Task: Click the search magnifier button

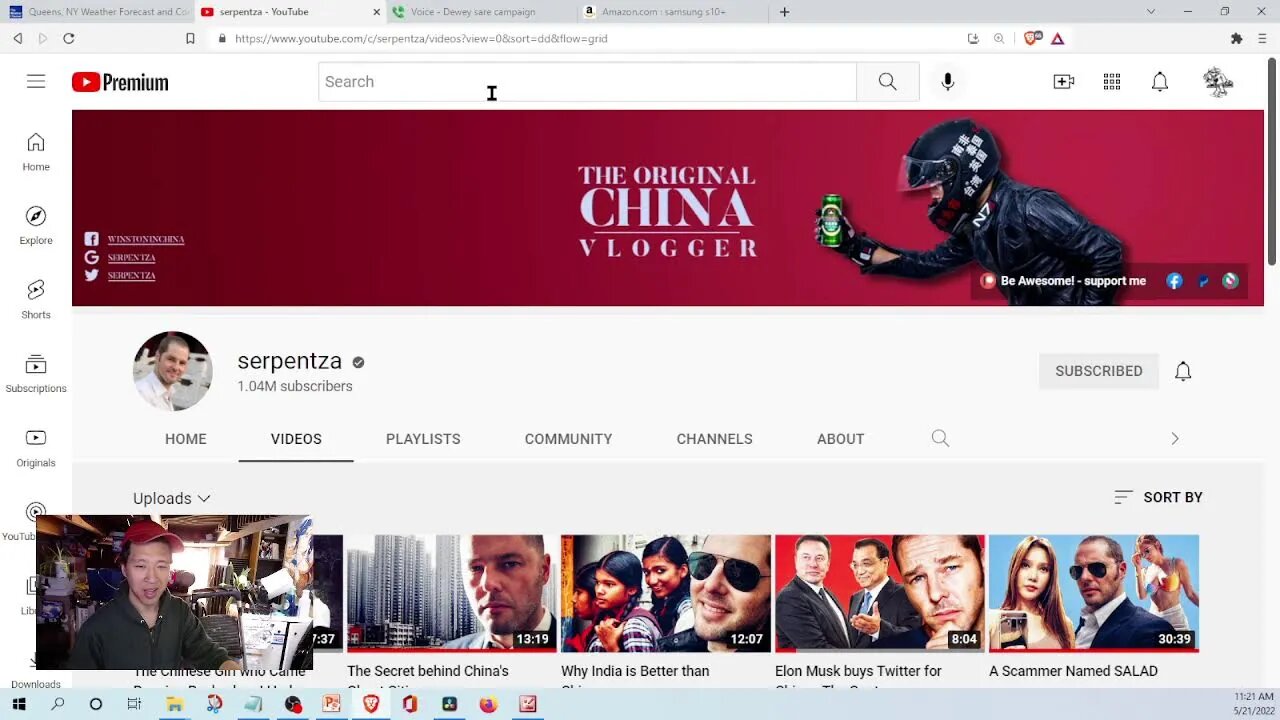Action: point(887,82)
